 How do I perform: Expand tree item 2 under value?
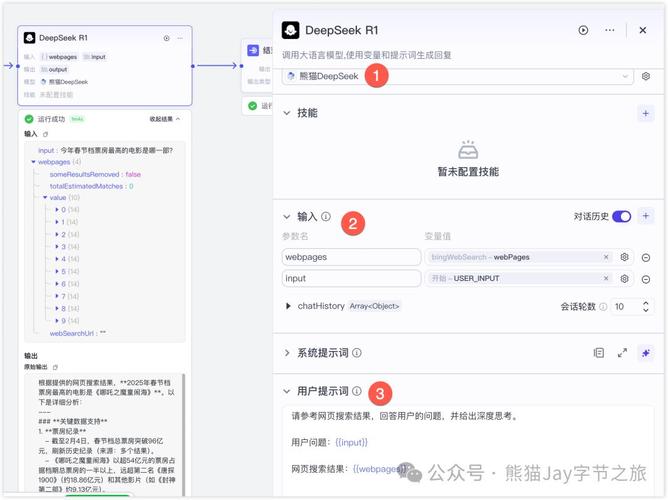click(x=57, y=234)
